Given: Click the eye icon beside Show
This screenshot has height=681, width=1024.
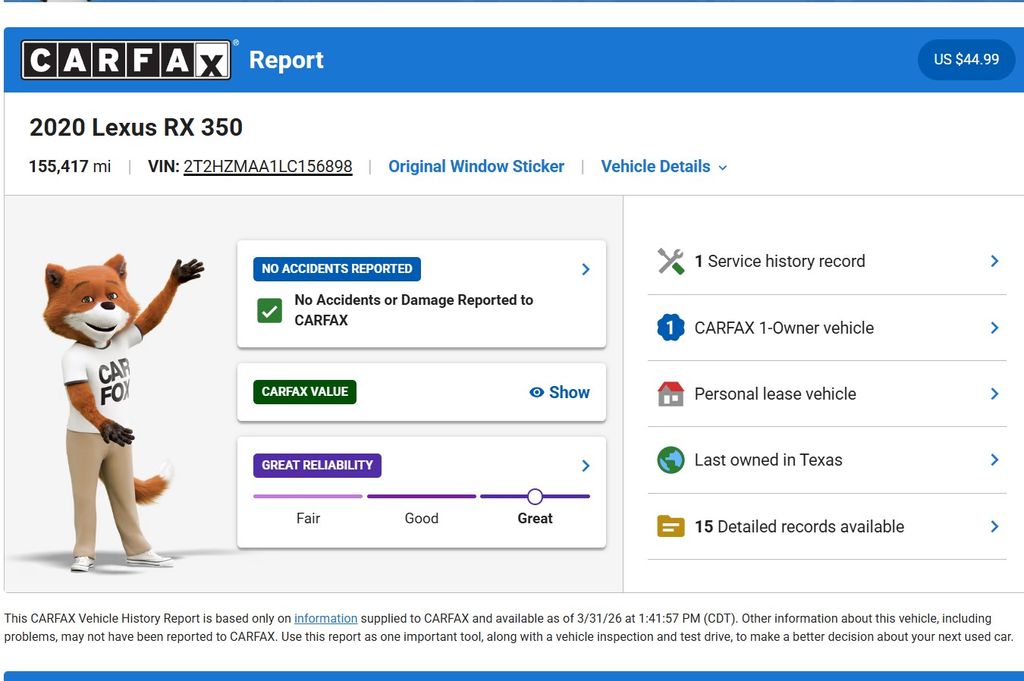Looking at the screenshot, I should coord(537,393).
